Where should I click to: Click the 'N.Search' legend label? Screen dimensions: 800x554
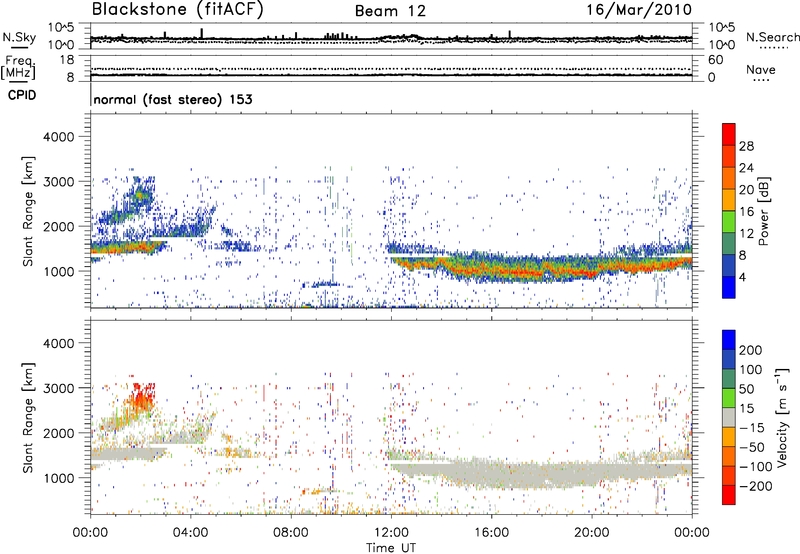[x=772, y=37]
